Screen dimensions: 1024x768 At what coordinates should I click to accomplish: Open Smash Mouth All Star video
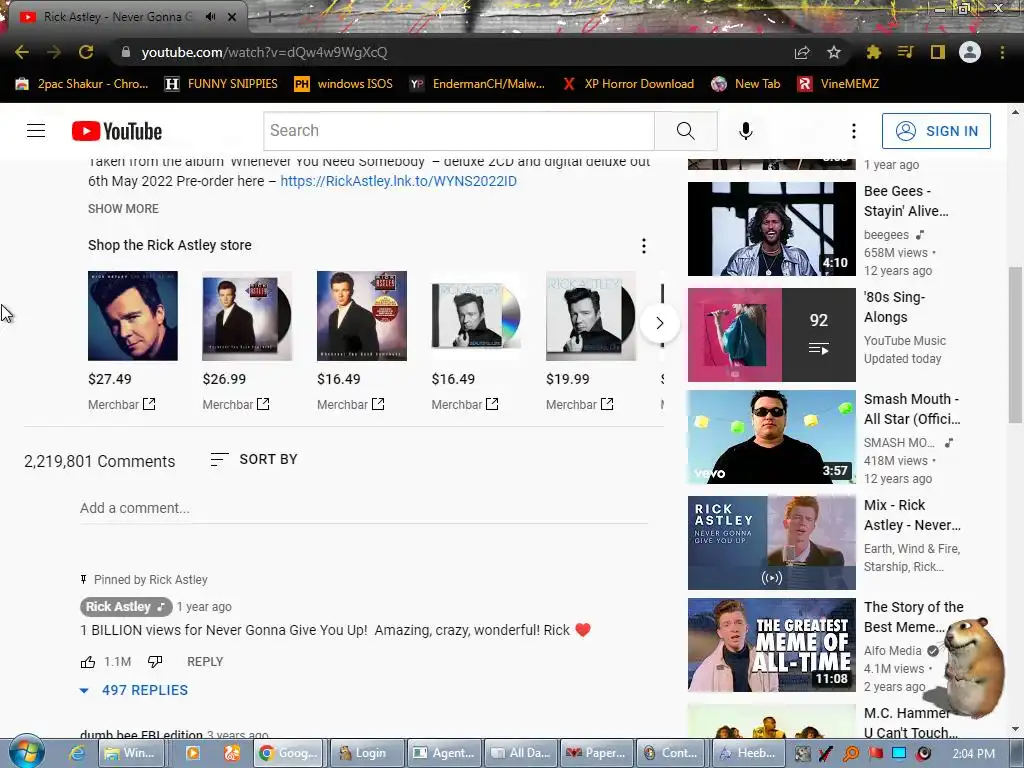[x=771, y=437]
